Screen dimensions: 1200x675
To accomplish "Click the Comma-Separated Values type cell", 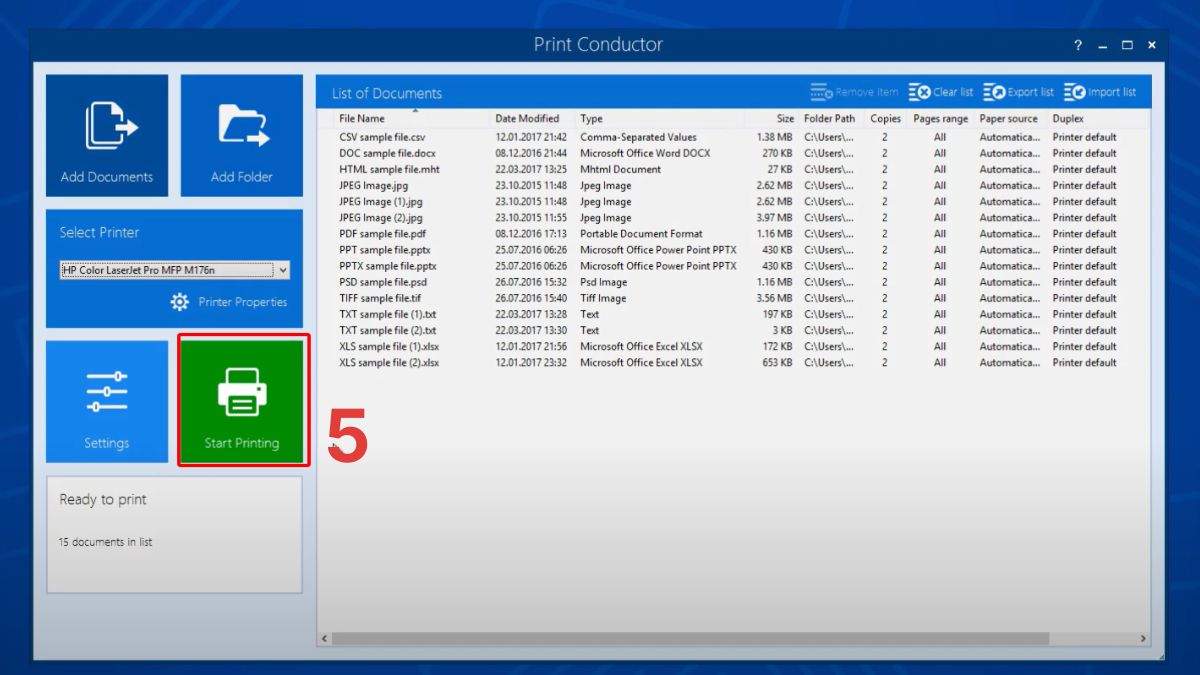I will (x=638, y=137).
